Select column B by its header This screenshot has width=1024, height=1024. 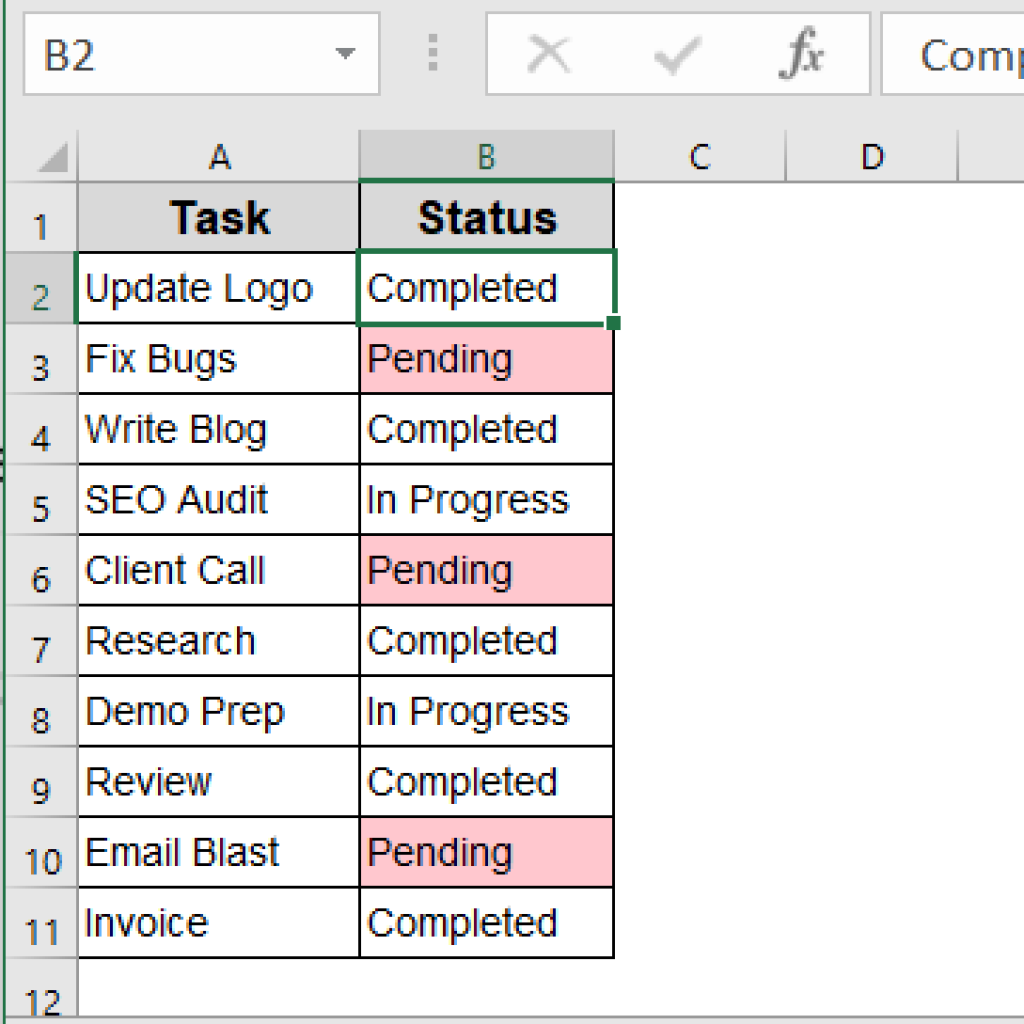pyautogui.click(x=485, y=157)
